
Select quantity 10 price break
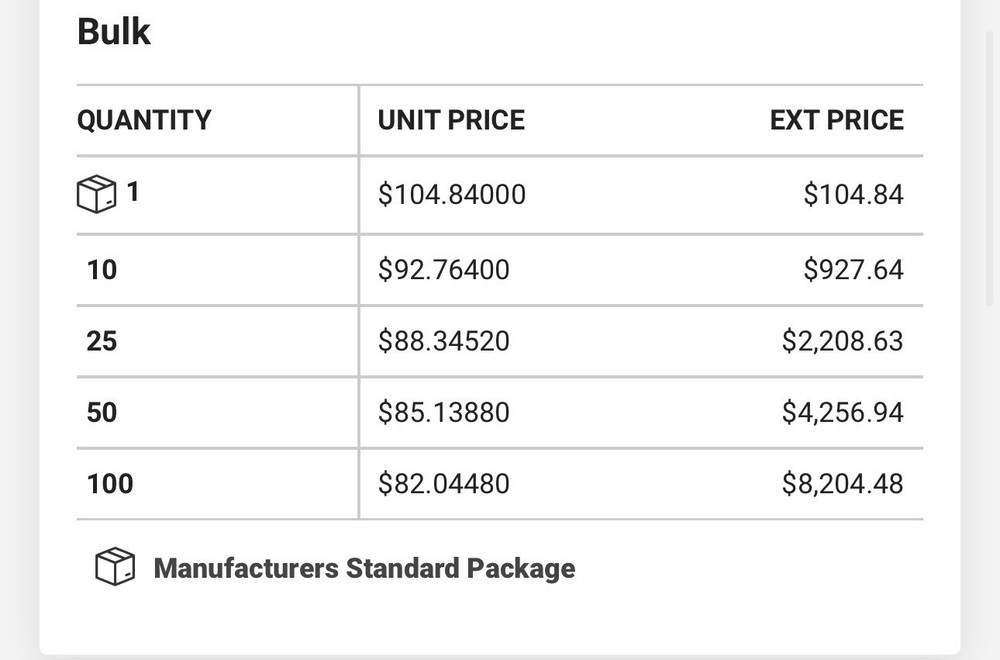pyautogui.click(x=102, y=269)
